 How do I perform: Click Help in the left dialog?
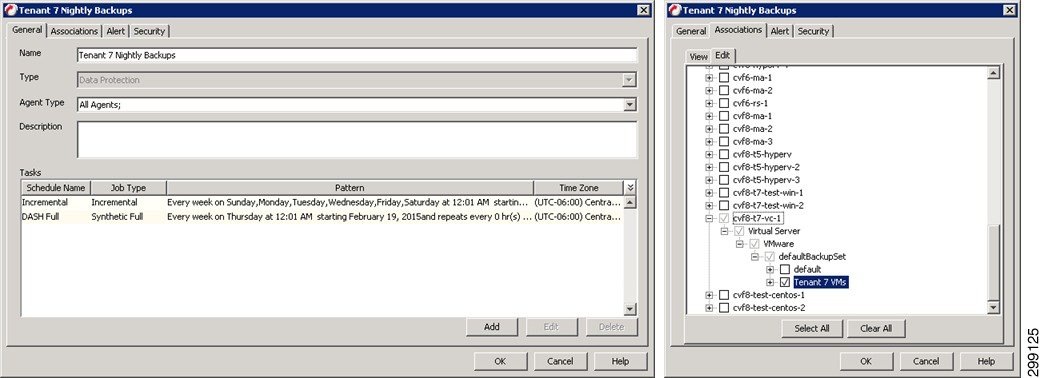tap(621, 361)
